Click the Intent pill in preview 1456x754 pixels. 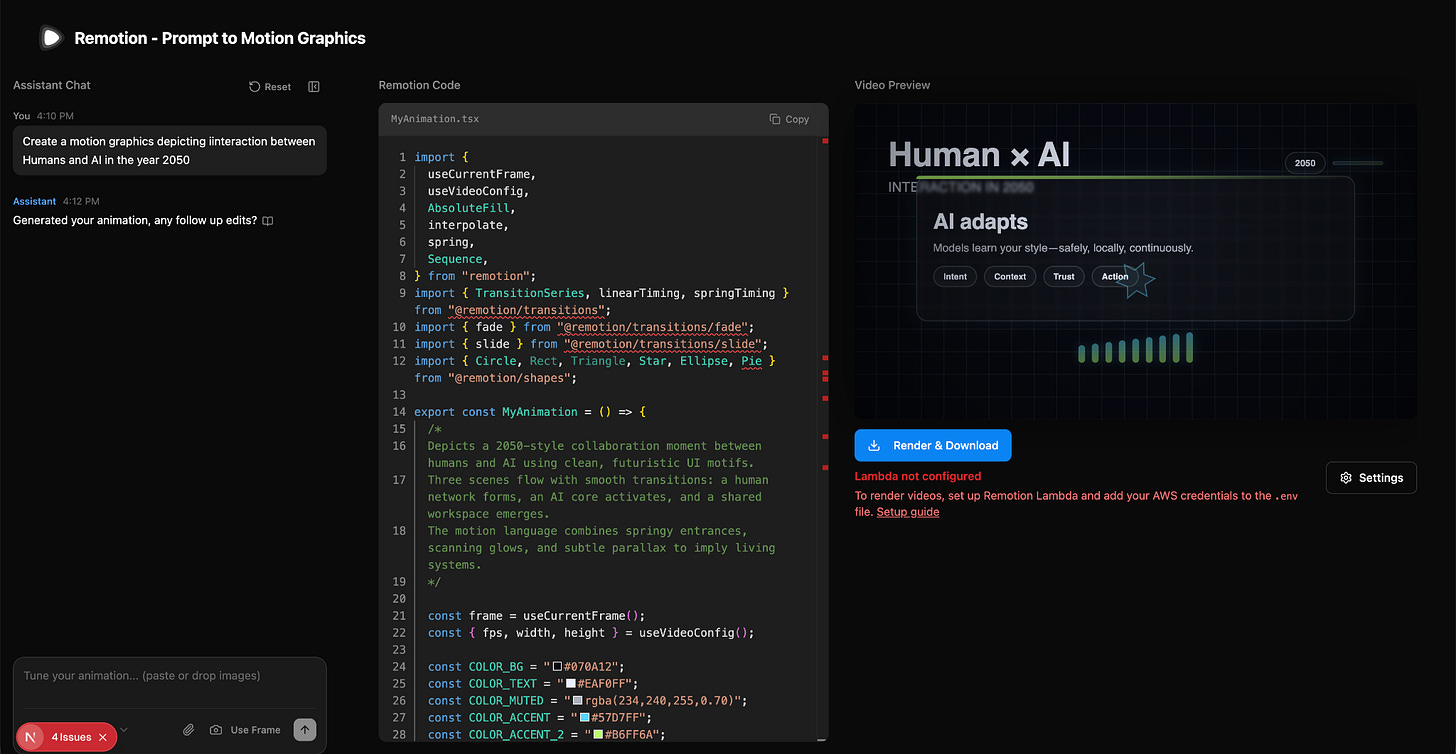point(955,277)
